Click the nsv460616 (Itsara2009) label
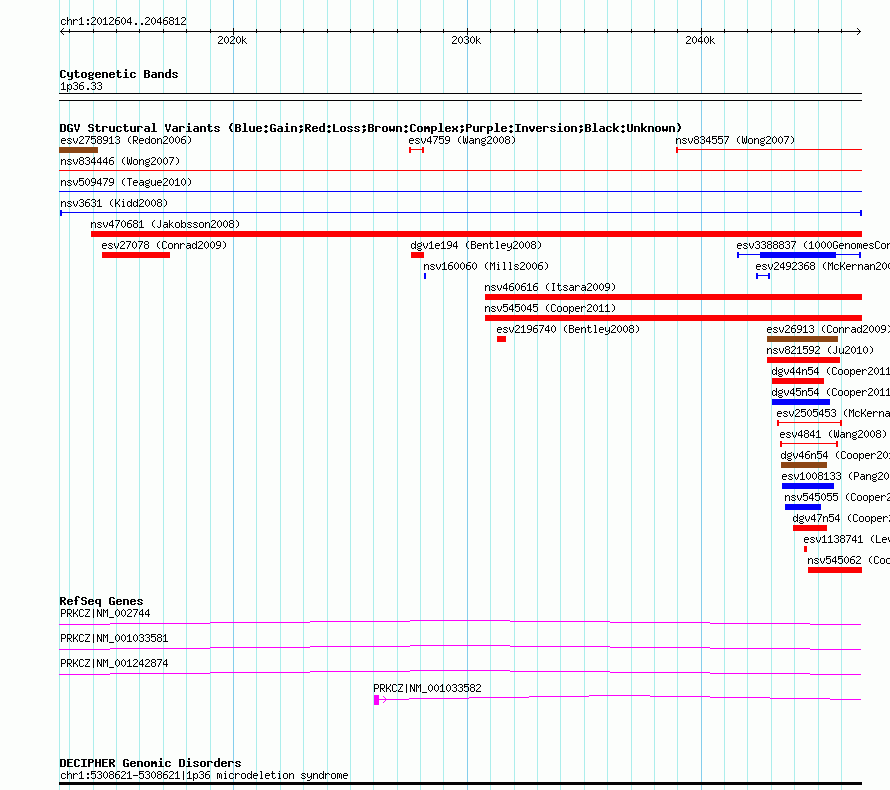This screenshot has width=890, height=790. click(x=550, y=287)
